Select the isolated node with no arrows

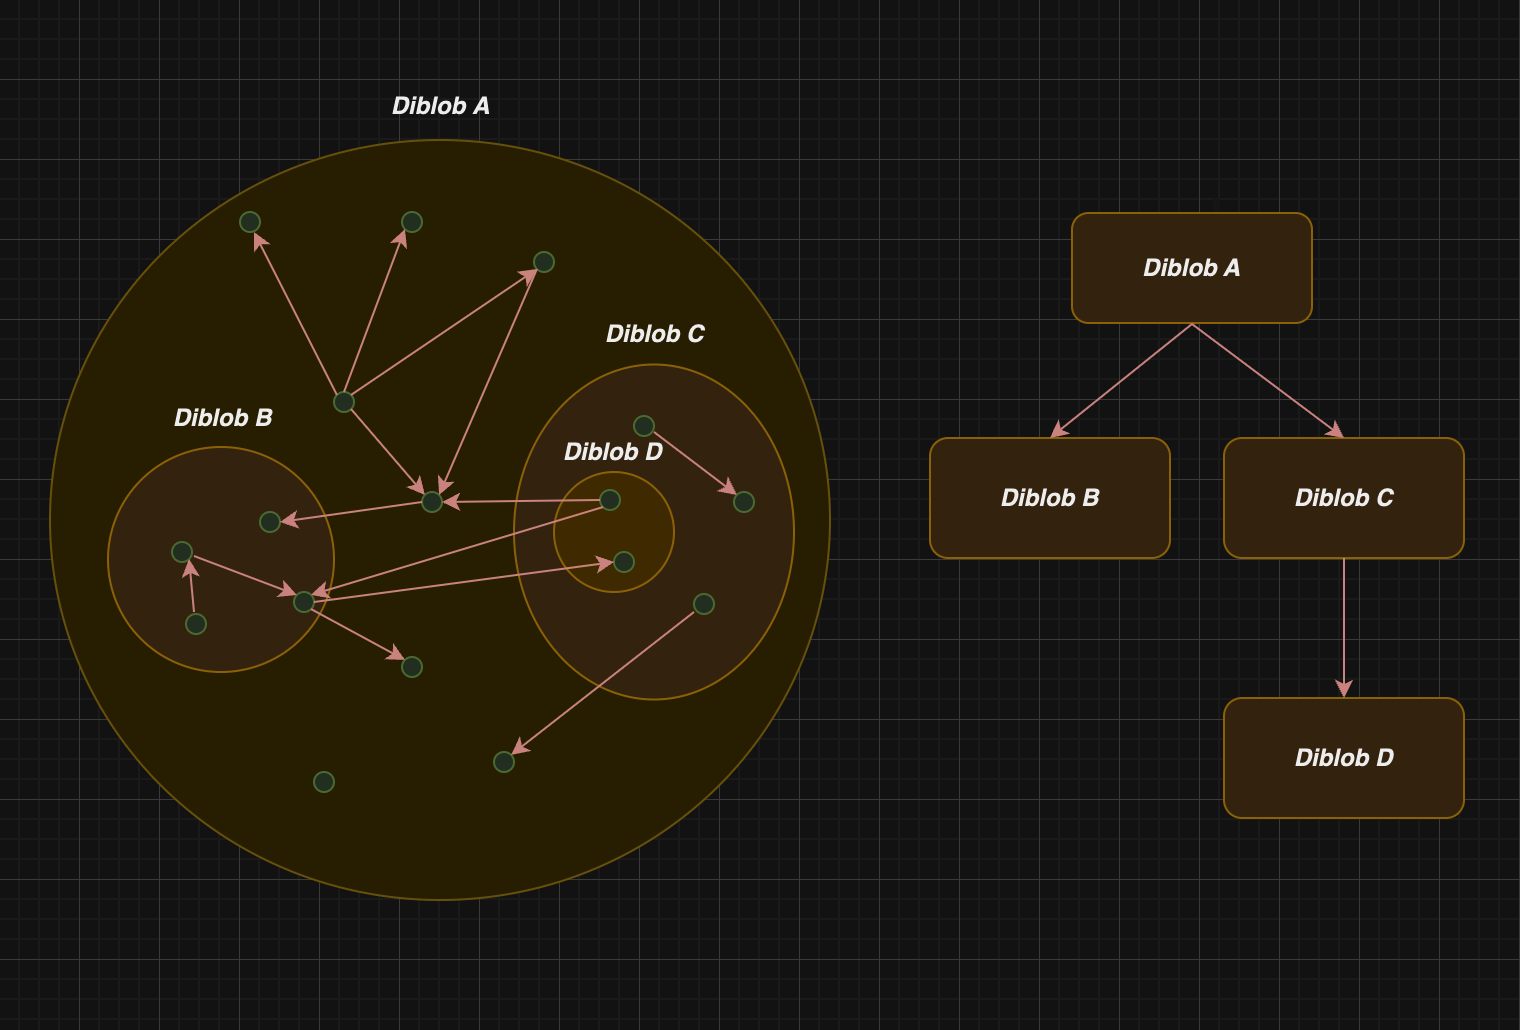tap(324, 782)
